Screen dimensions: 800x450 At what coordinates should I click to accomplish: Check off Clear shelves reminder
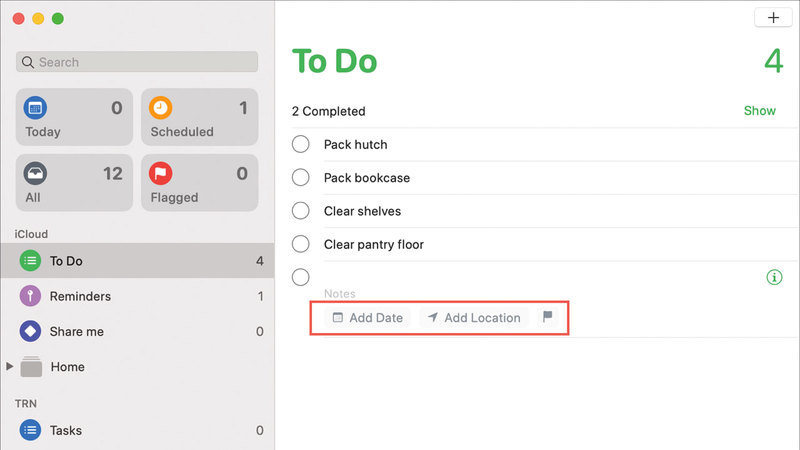point(301,211)
